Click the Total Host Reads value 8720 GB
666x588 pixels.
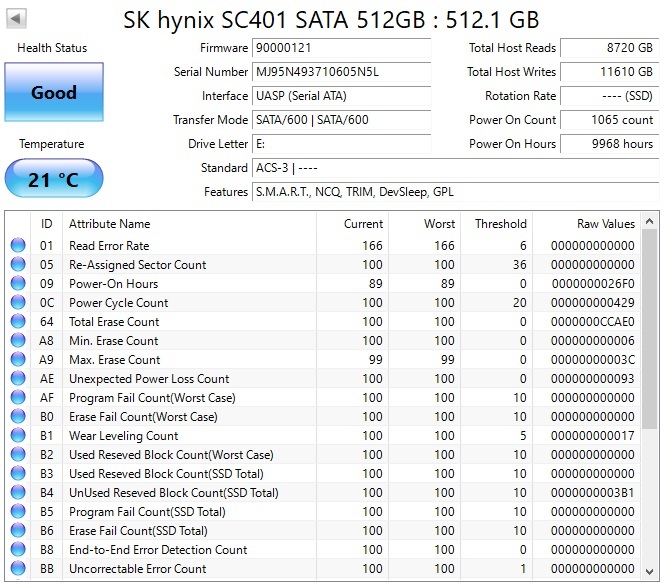pyautogui.click(x=610, y=48)
